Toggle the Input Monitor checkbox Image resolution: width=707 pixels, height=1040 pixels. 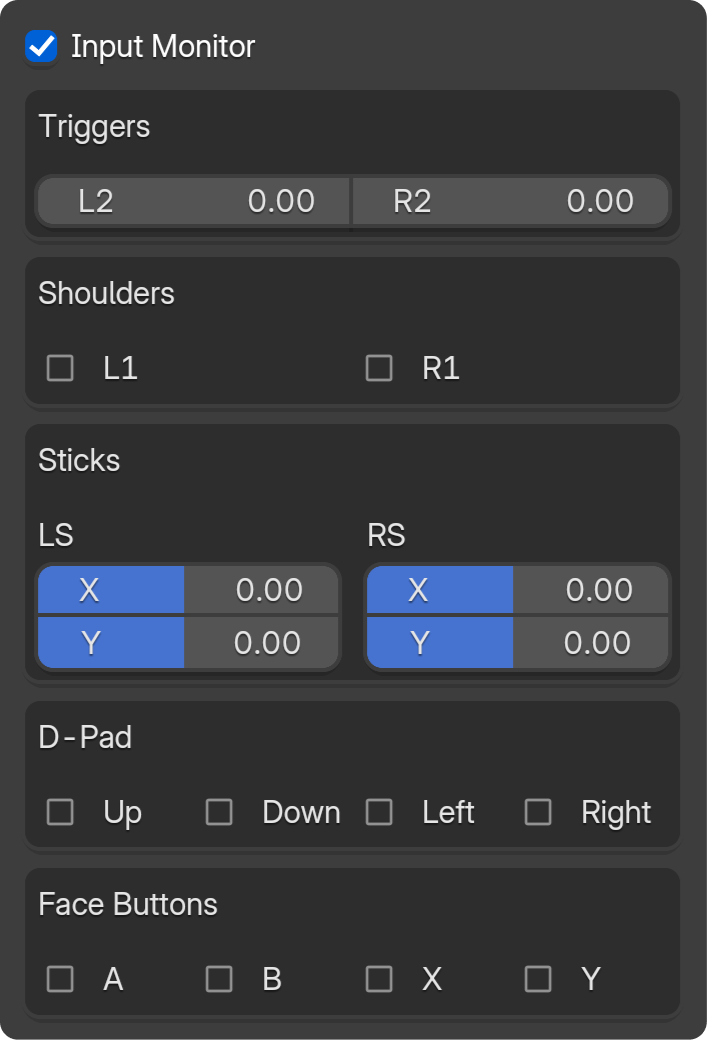point(40,45)
